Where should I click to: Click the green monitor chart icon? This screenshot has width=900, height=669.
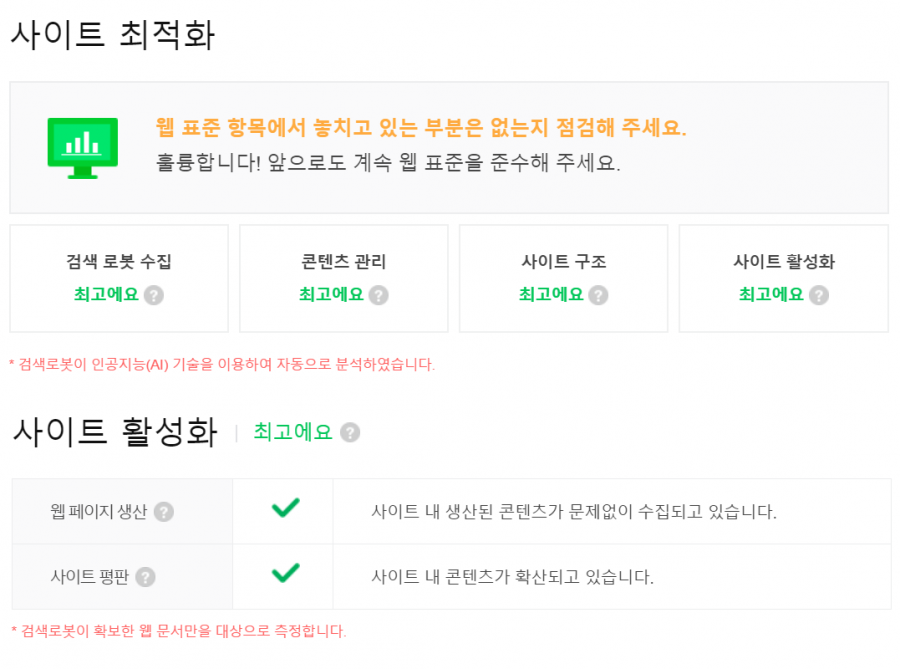click(x=83, y=148)
